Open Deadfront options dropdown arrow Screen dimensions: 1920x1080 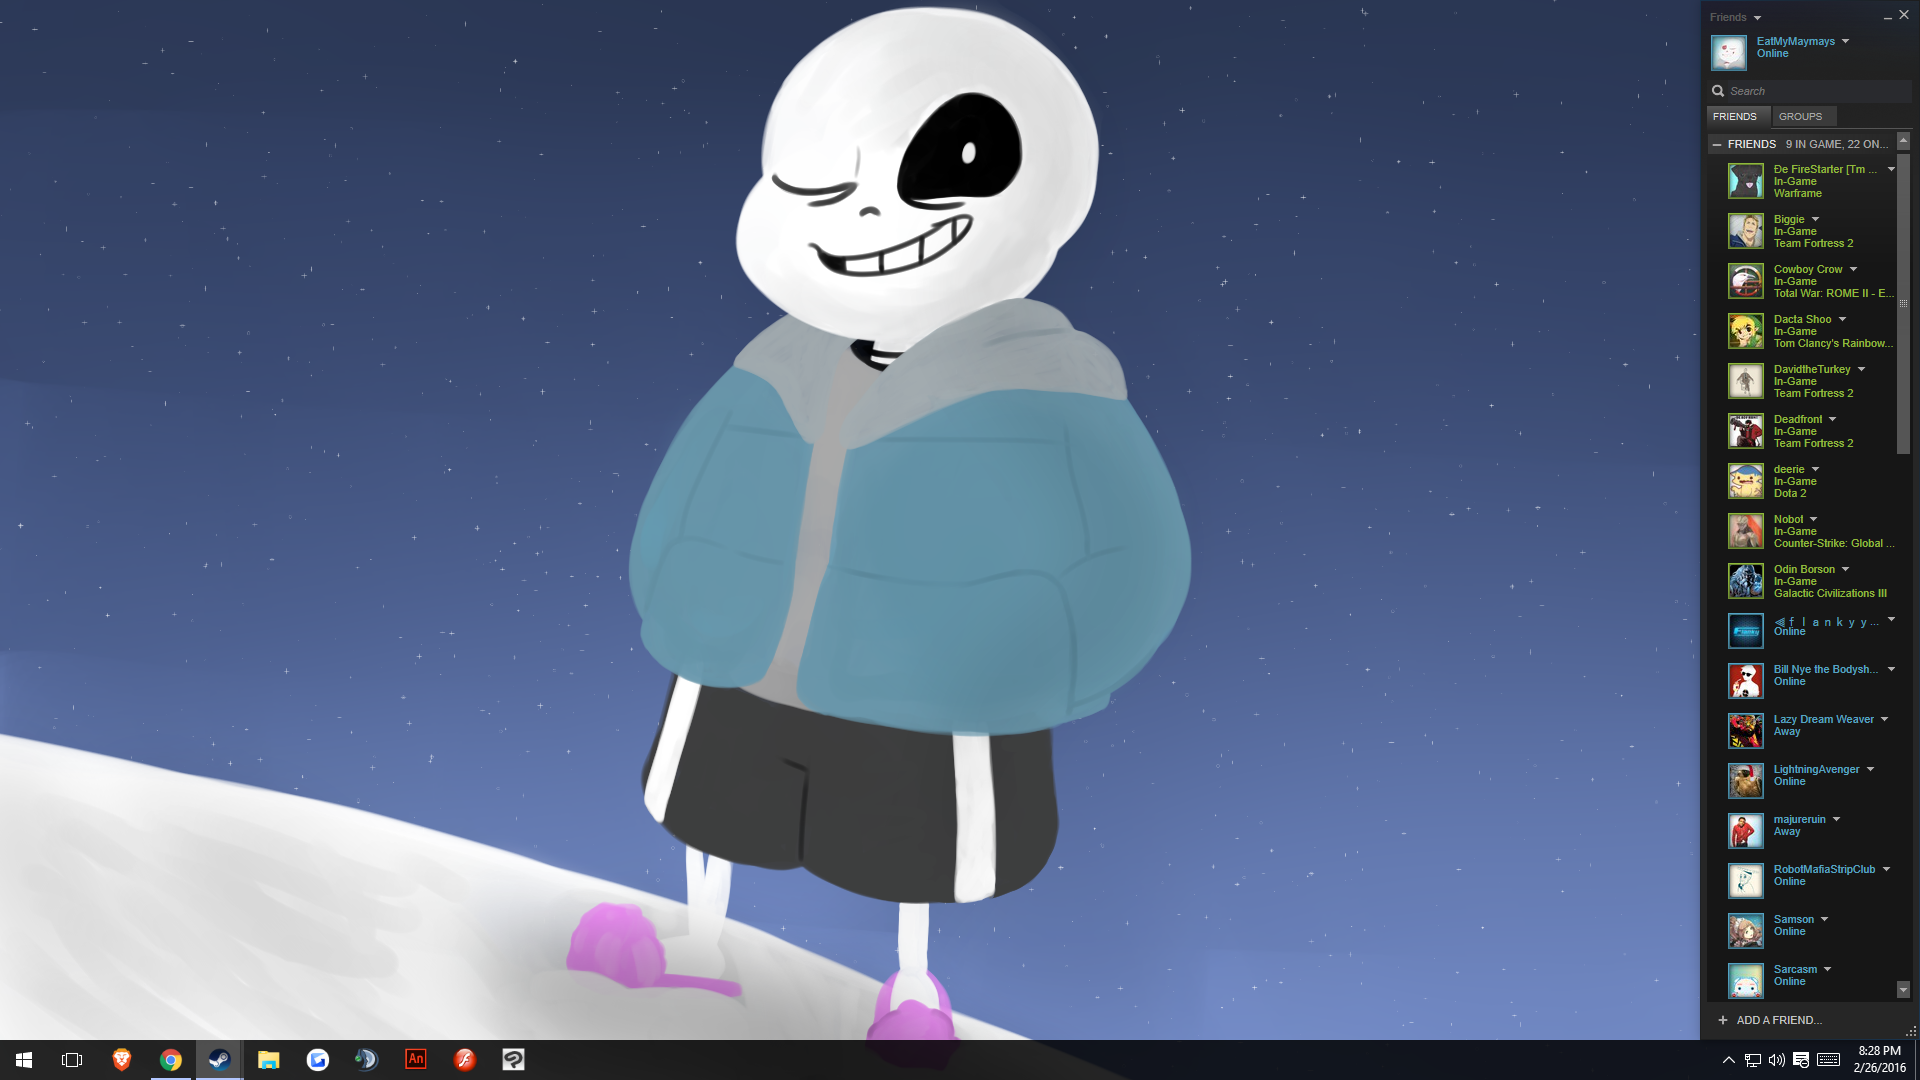coord(1832,419)
